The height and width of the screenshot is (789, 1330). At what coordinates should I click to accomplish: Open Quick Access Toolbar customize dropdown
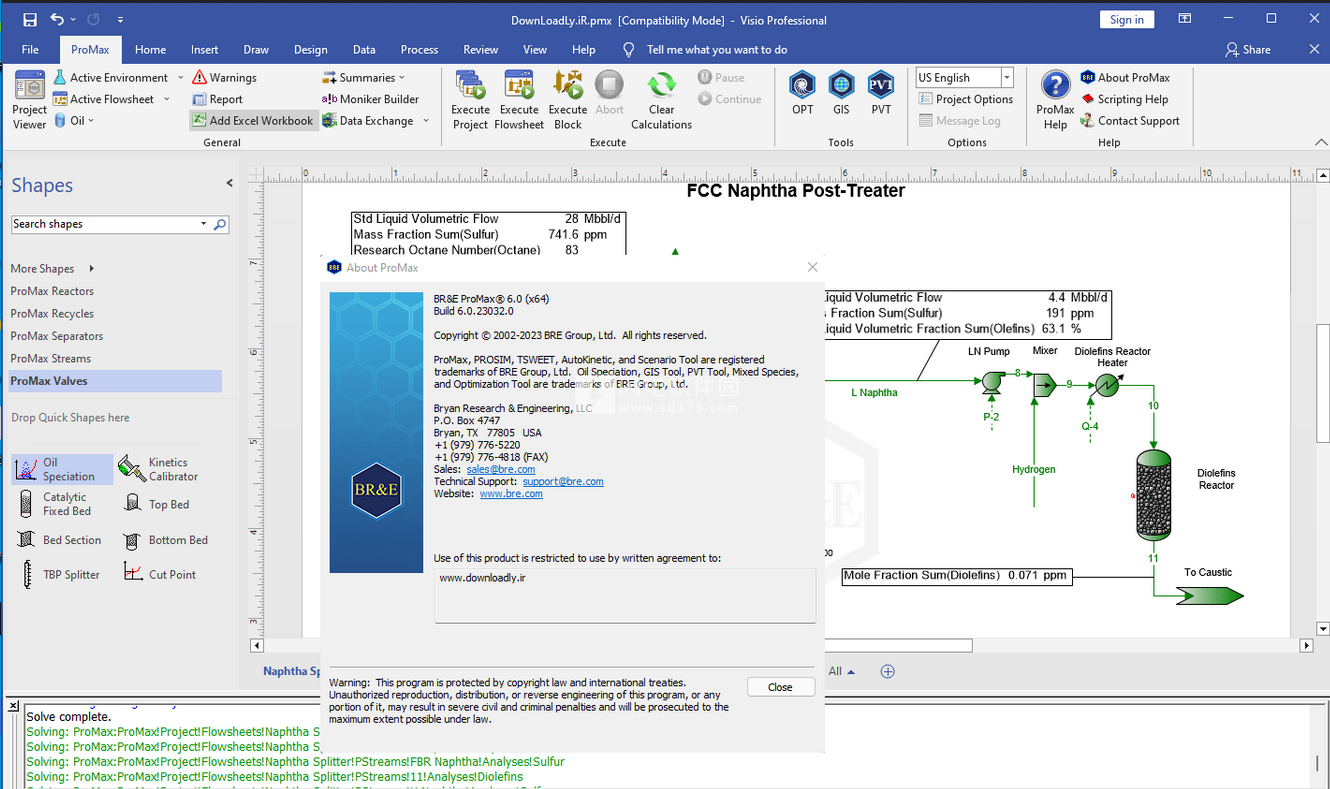[120, 19]
